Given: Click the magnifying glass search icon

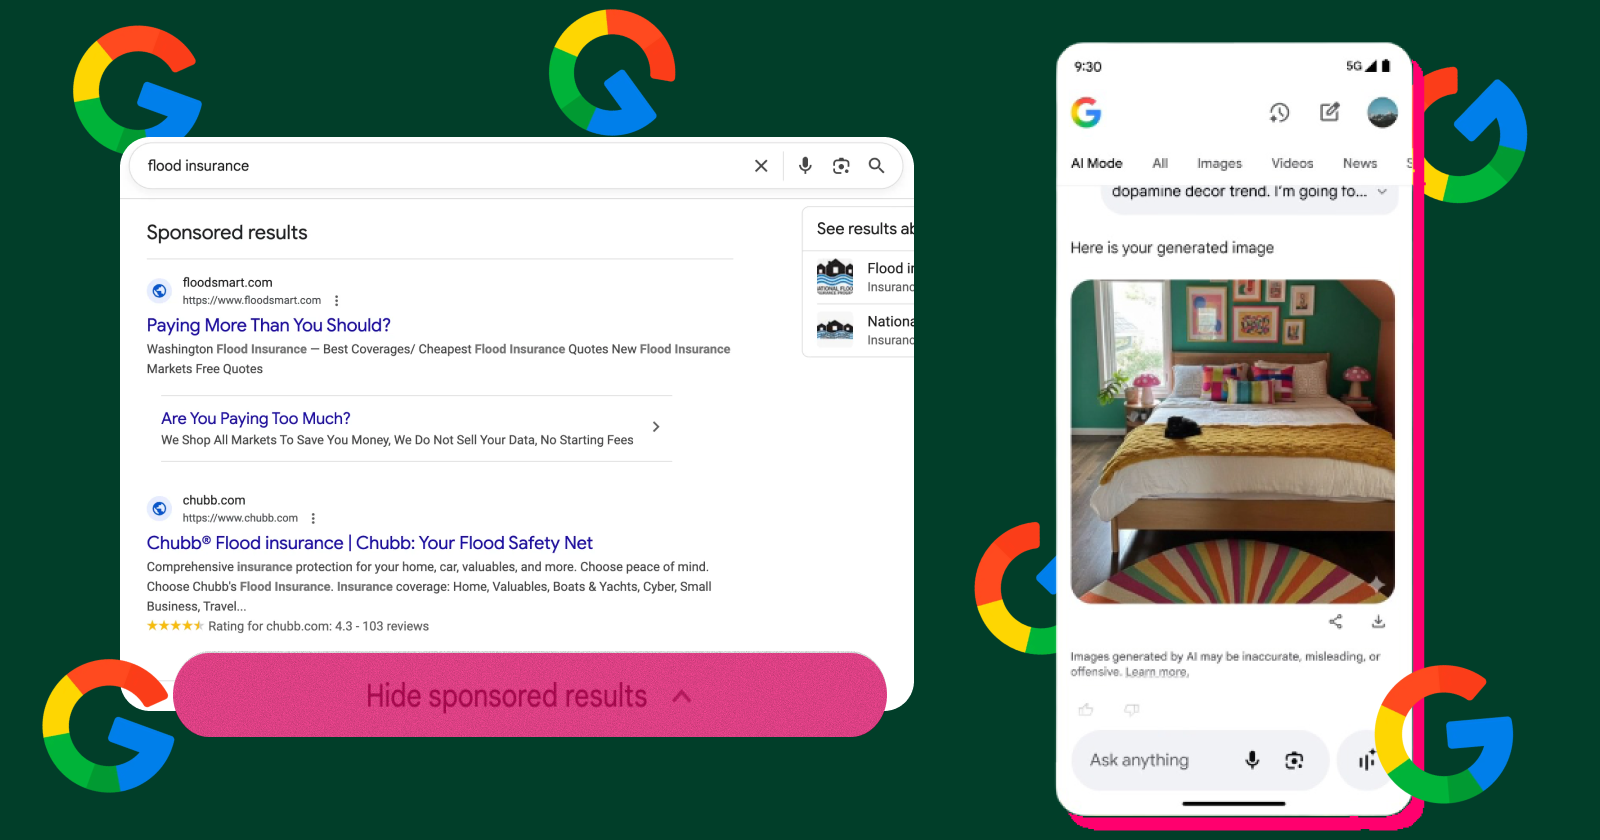Looking at the screenshot, I should pos(876,166).
